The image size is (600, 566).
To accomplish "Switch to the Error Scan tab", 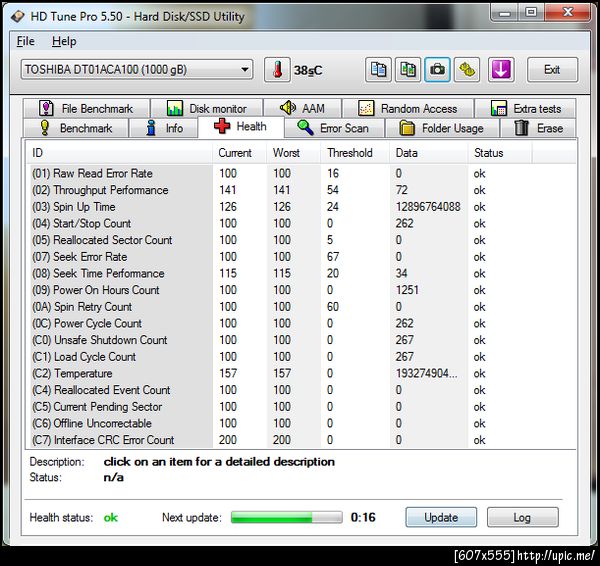I will 334,128.
